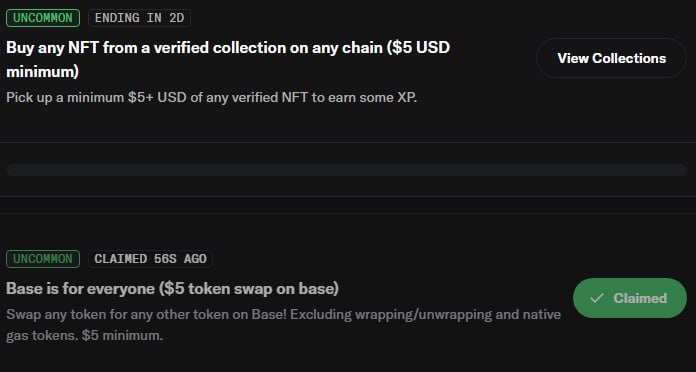Click the View Collections button
The height and width of the screenshot is (372, 696).
(611, 58)
